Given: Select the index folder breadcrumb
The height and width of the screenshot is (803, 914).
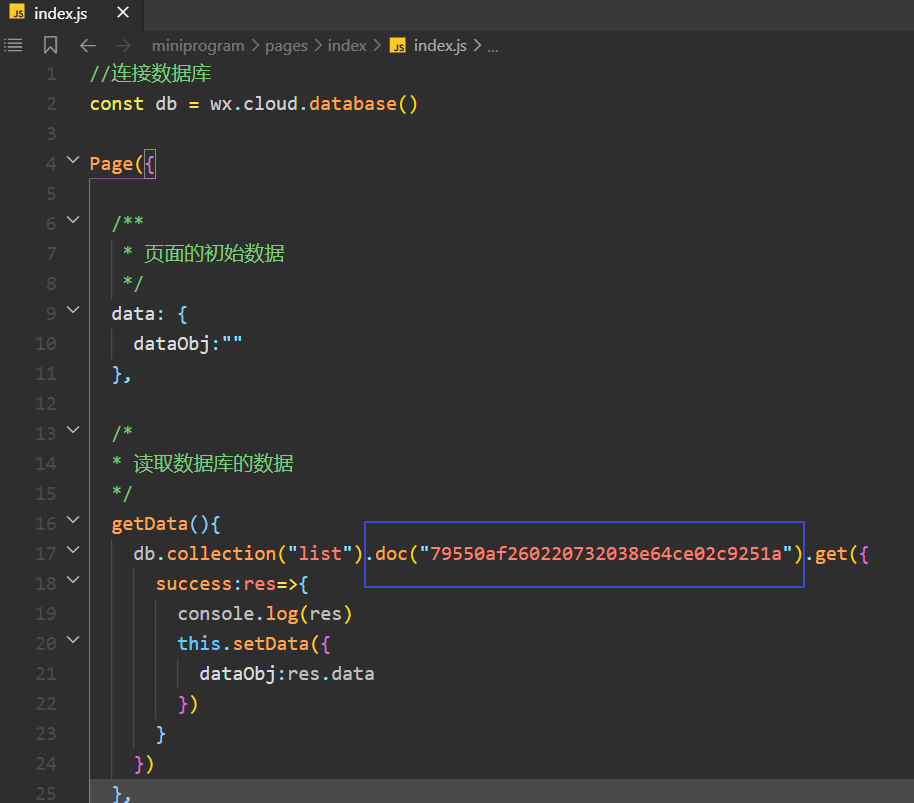Looking at the screenshot, I should (347, 45).
